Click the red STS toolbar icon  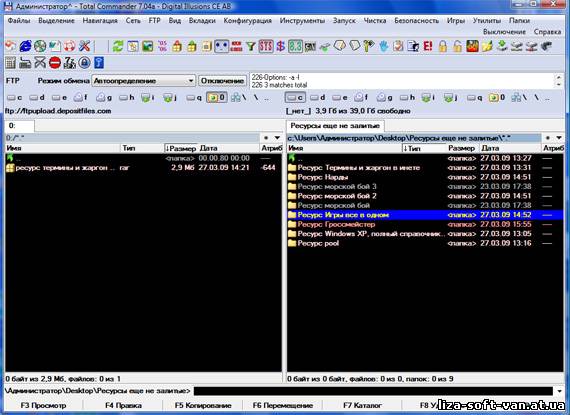[x=266, y=47]
